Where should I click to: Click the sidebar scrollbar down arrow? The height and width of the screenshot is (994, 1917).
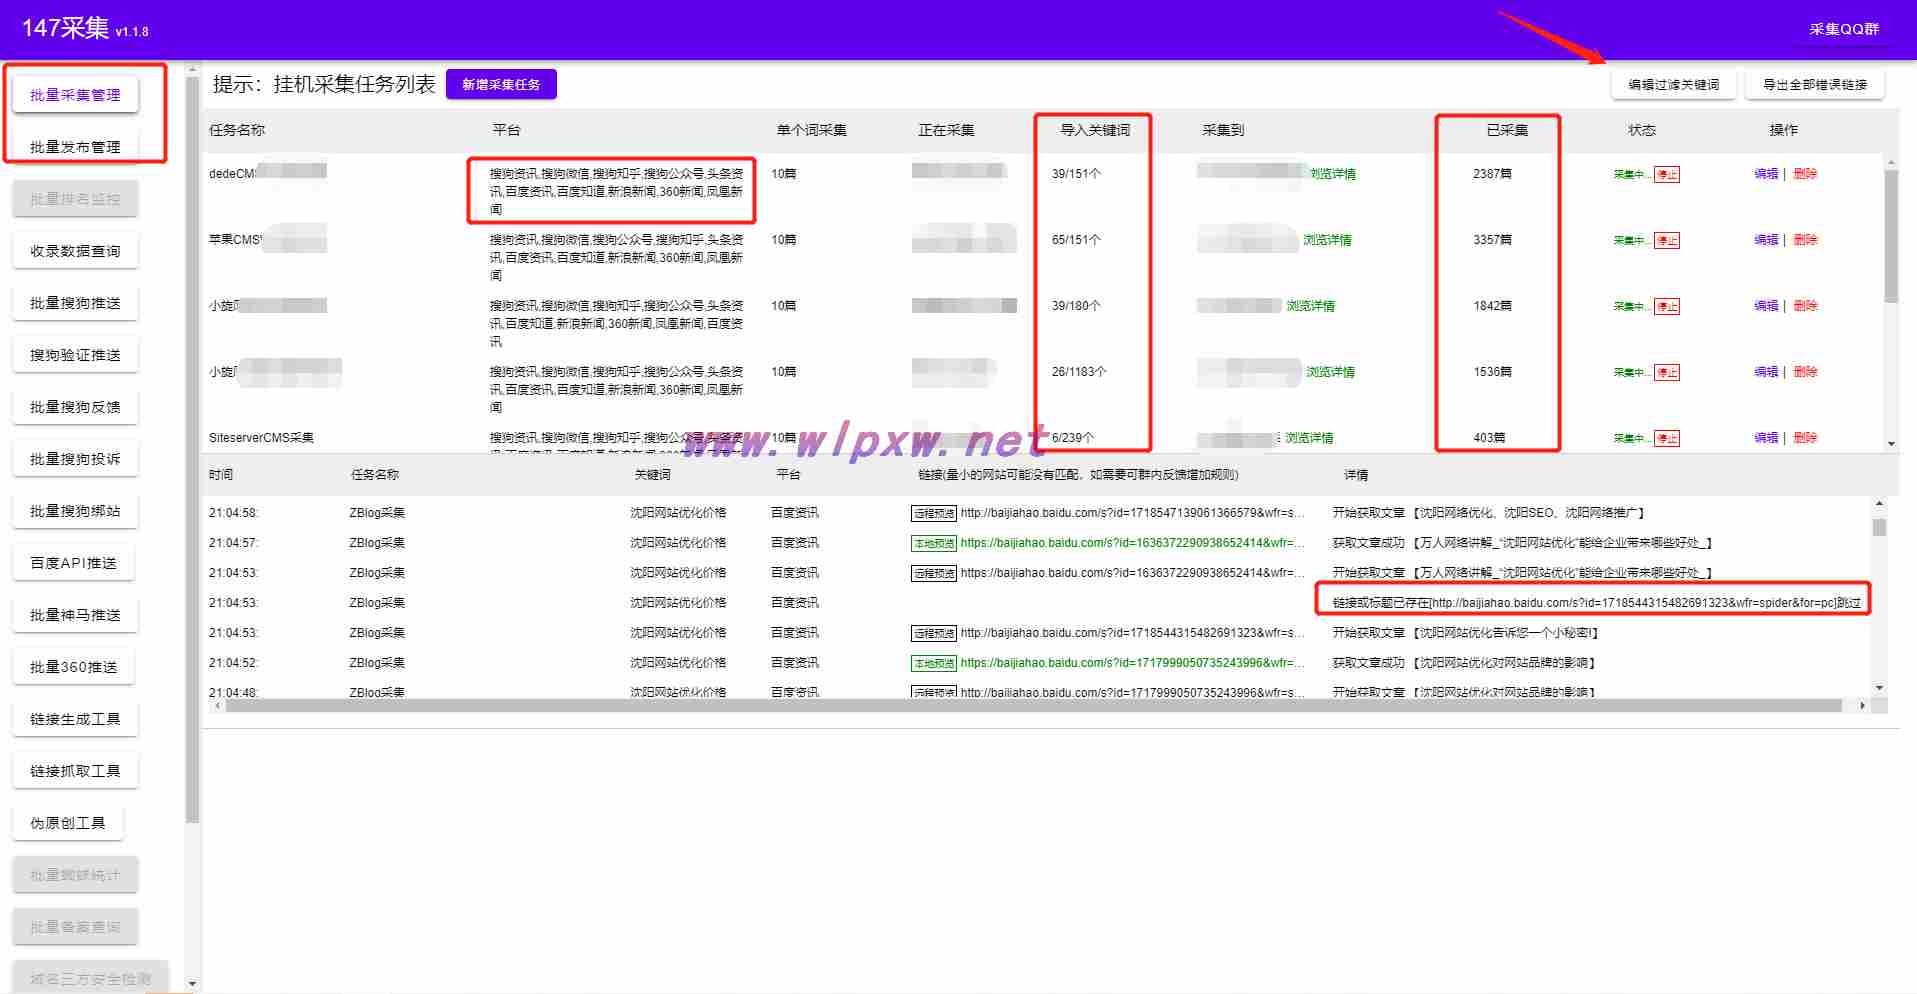click(193, 984)
